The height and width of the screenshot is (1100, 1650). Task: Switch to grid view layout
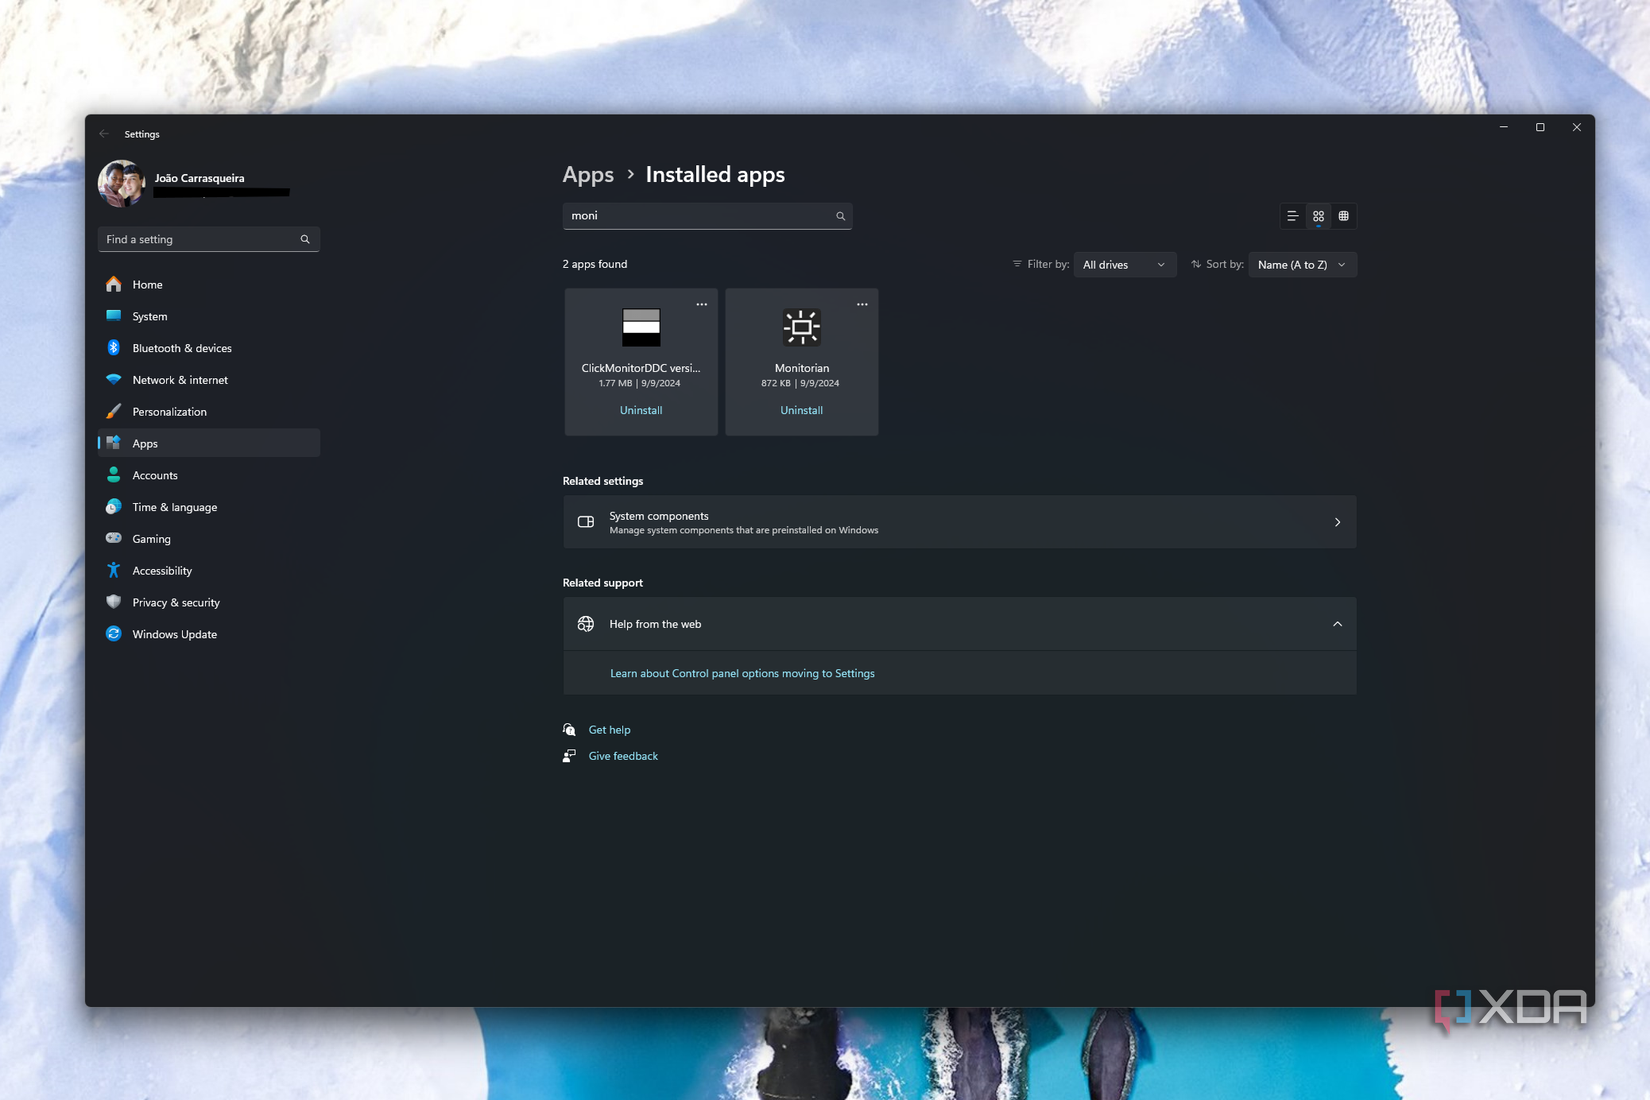[1318, 215]
